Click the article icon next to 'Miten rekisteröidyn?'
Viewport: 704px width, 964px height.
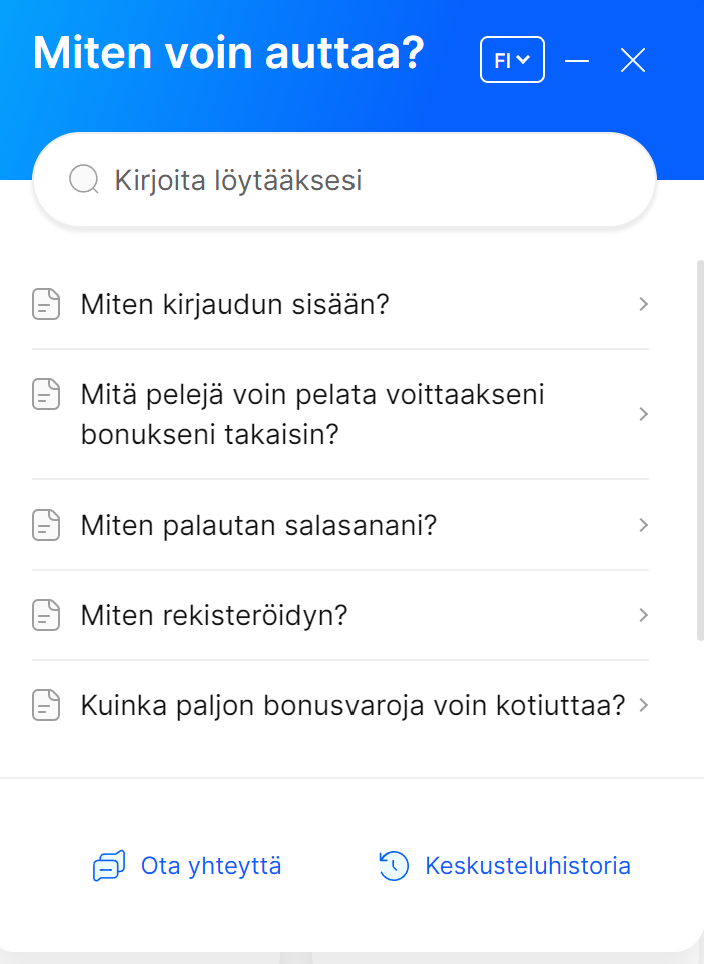point(46,615)
